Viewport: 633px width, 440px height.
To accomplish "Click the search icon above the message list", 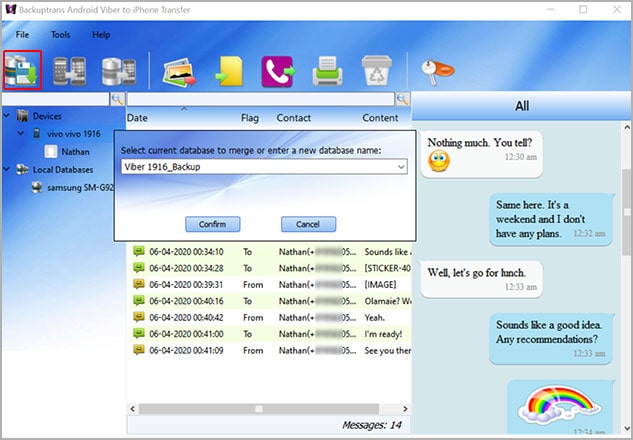I will click(402, 99).
